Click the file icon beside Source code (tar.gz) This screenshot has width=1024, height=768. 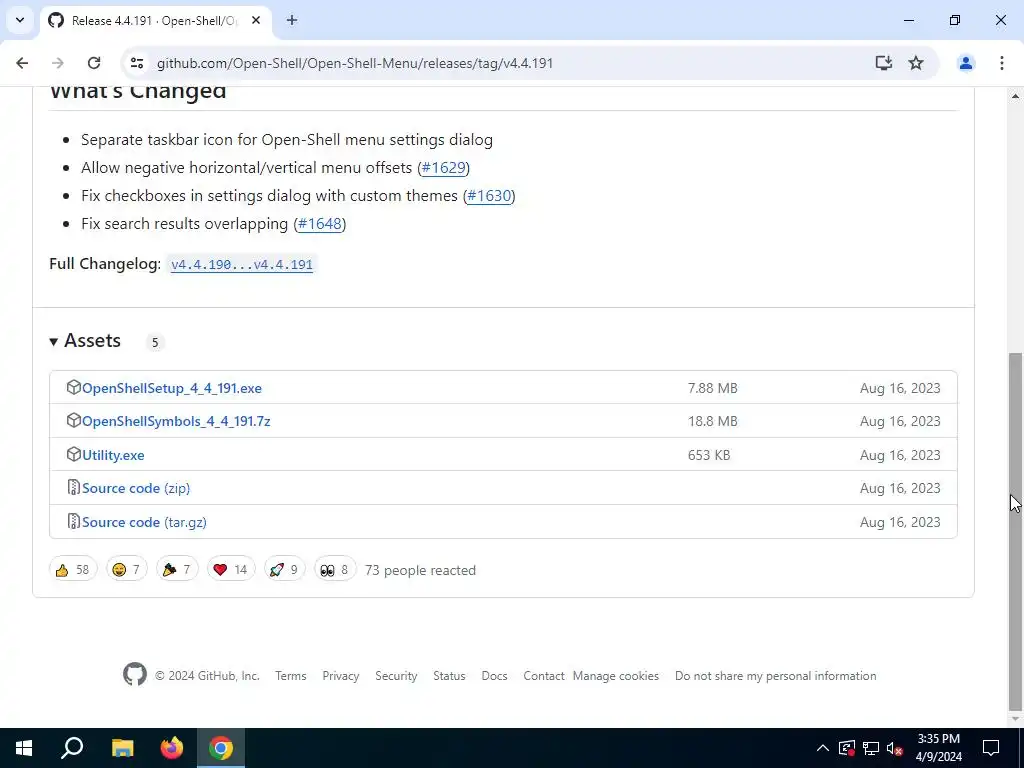(73, 522)
